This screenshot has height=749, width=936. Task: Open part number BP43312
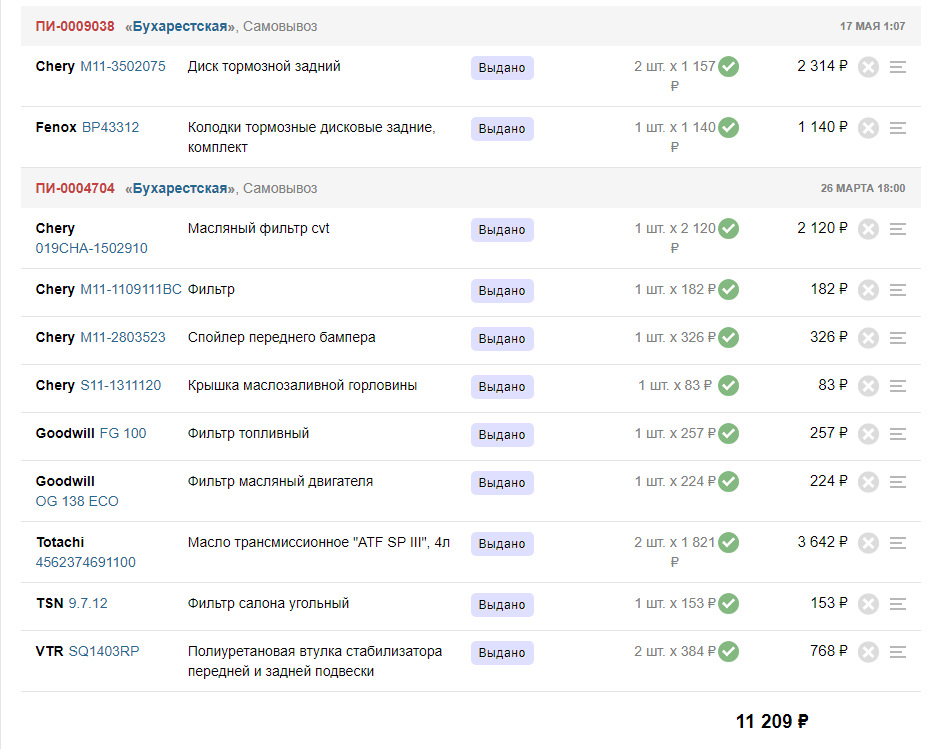(110, 127)
